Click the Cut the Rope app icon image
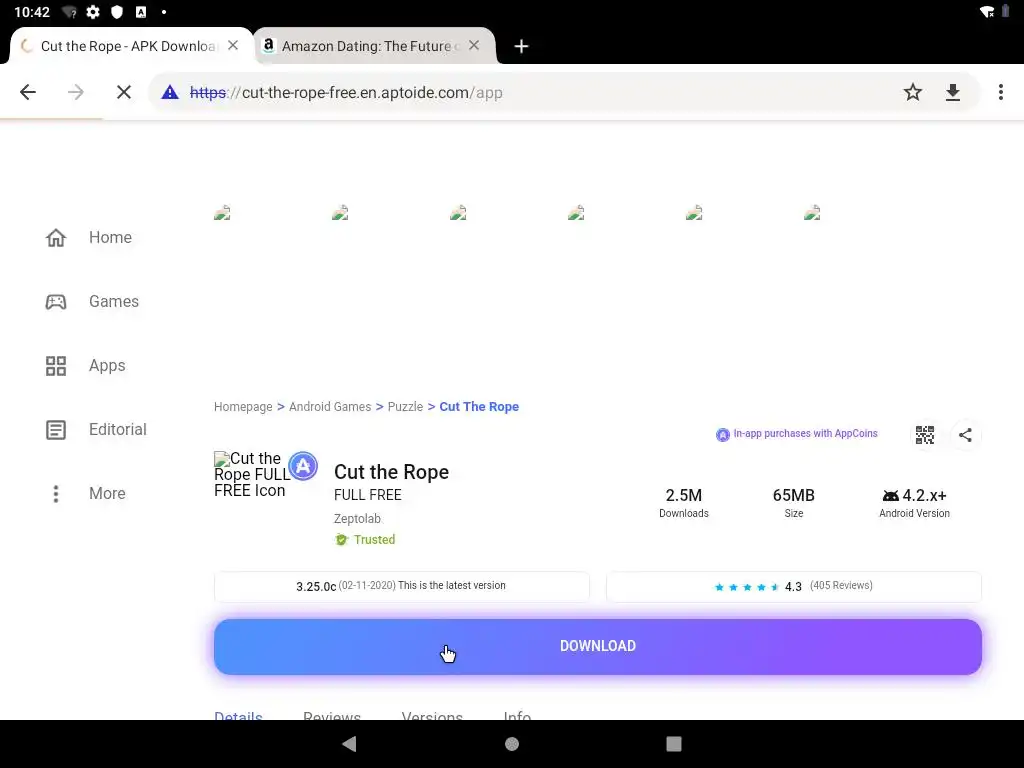This screenshot has height=768, width=1024. pos(251,475)
